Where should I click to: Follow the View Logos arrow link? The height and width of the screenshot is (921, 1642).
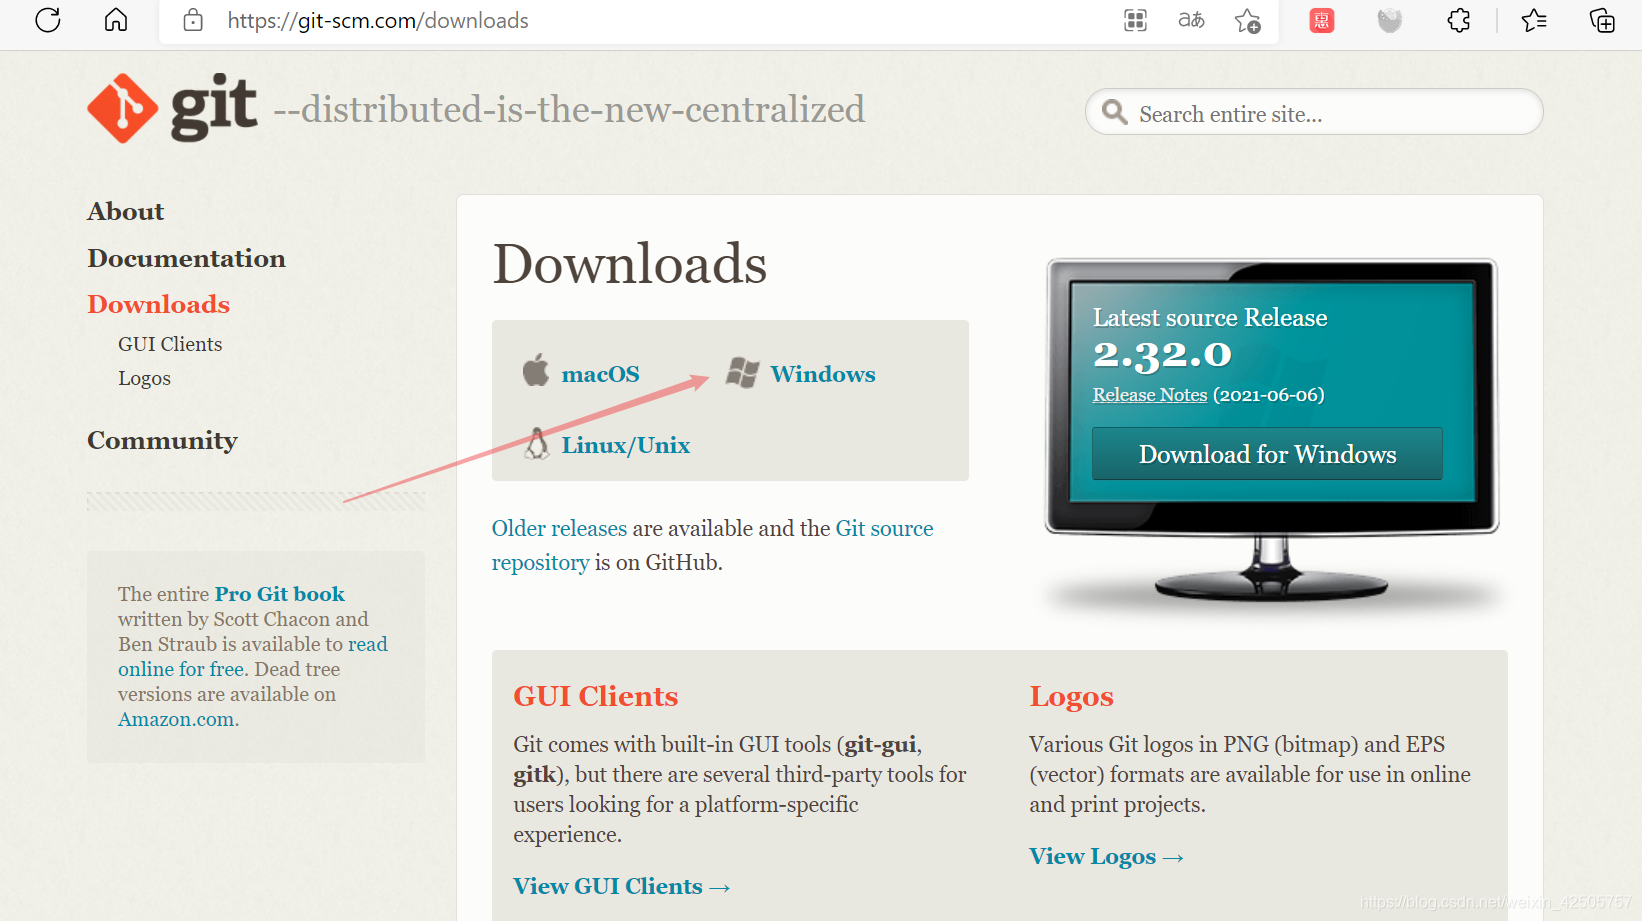1106,856
